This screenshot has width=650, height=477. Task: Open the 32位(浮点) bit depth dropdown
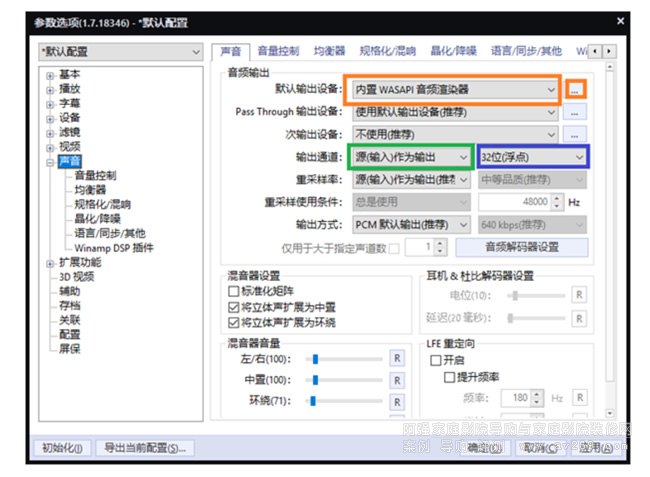533,157
